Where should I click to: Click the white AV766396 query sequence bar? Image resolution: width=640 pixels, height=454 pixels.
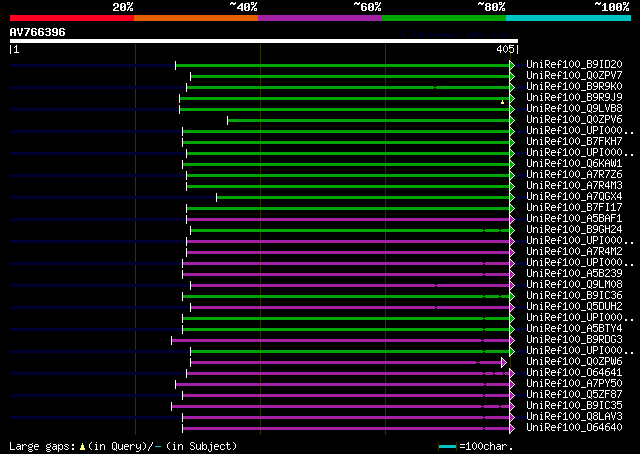pyautogui.click(x=264, y=41)
